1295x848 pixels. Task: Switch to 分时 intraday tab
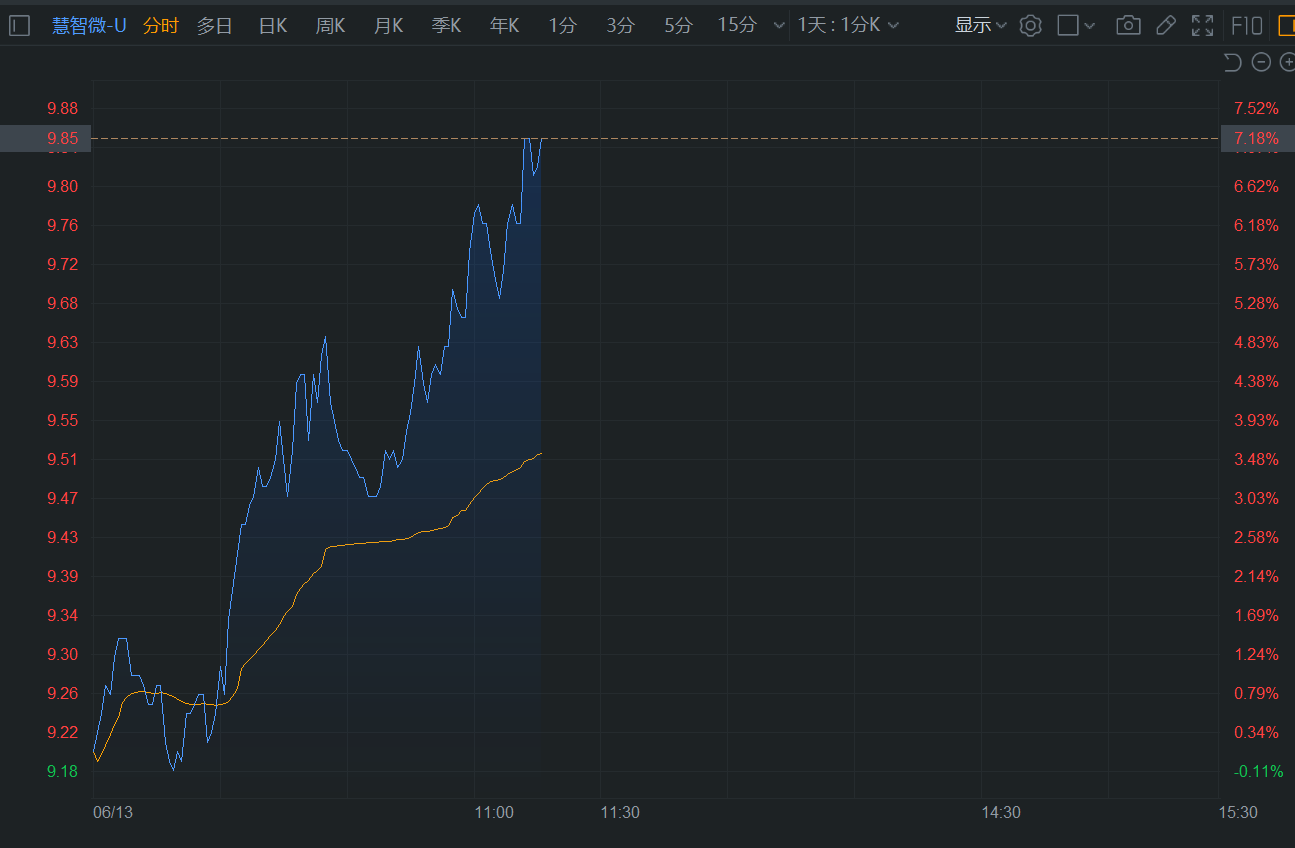coord(161,26)
